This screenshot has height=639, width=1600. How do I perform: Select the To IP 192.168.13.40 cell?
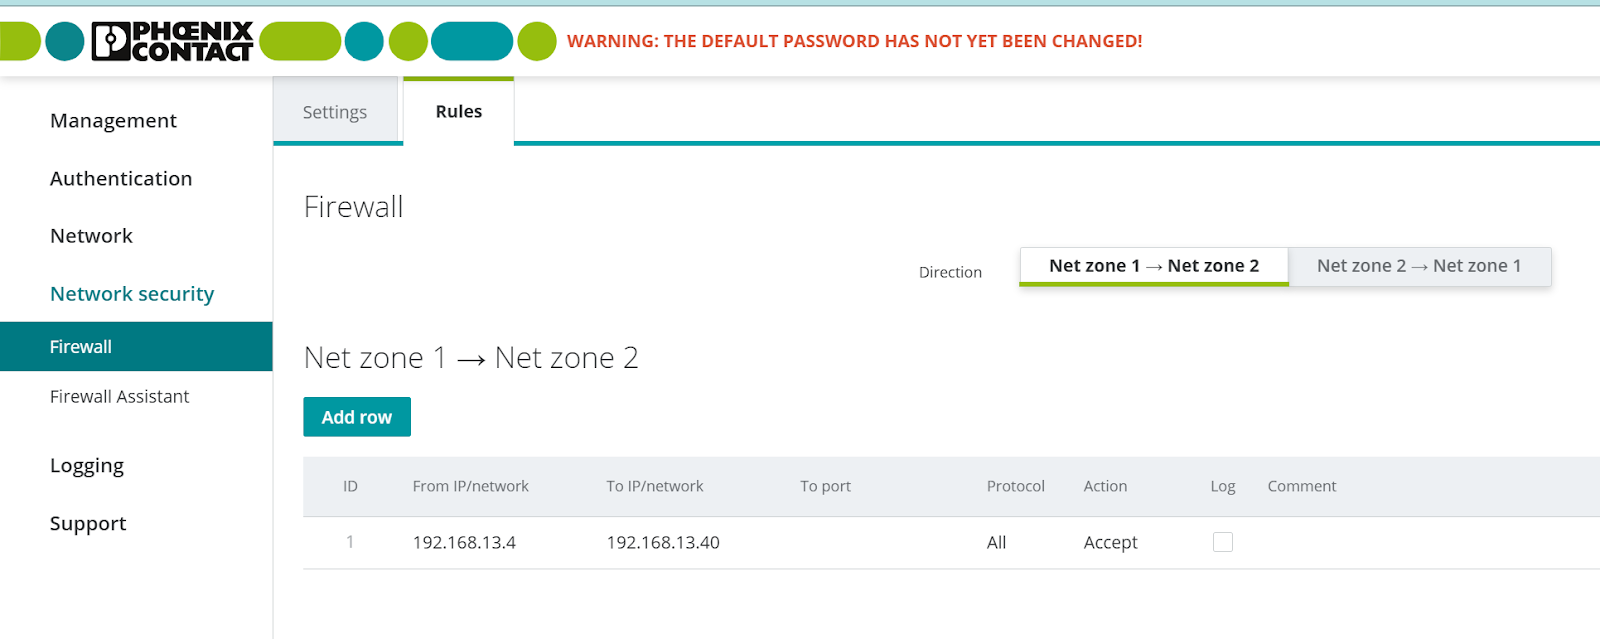(x=663, y=542)
